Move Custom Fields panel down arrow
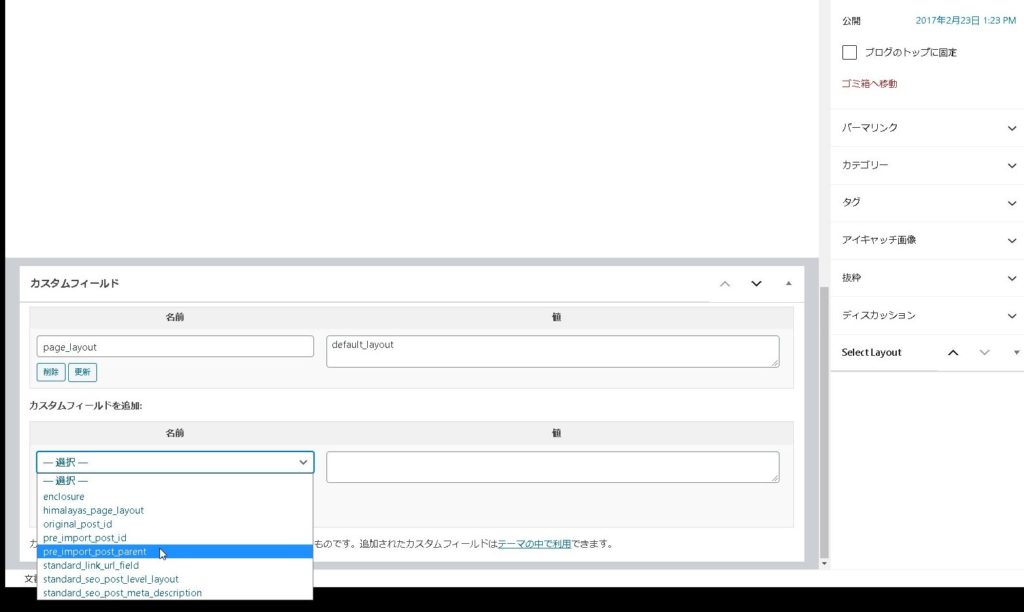 (x=756, y=284)
